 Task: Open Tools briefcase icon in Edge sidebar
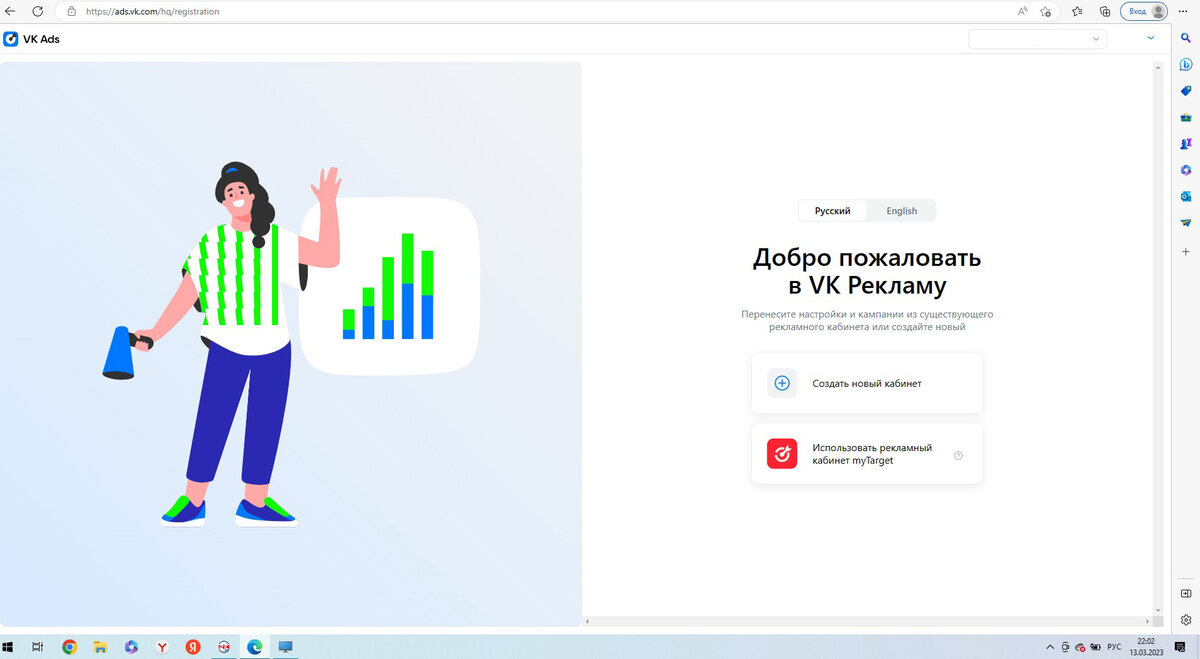1186,117
